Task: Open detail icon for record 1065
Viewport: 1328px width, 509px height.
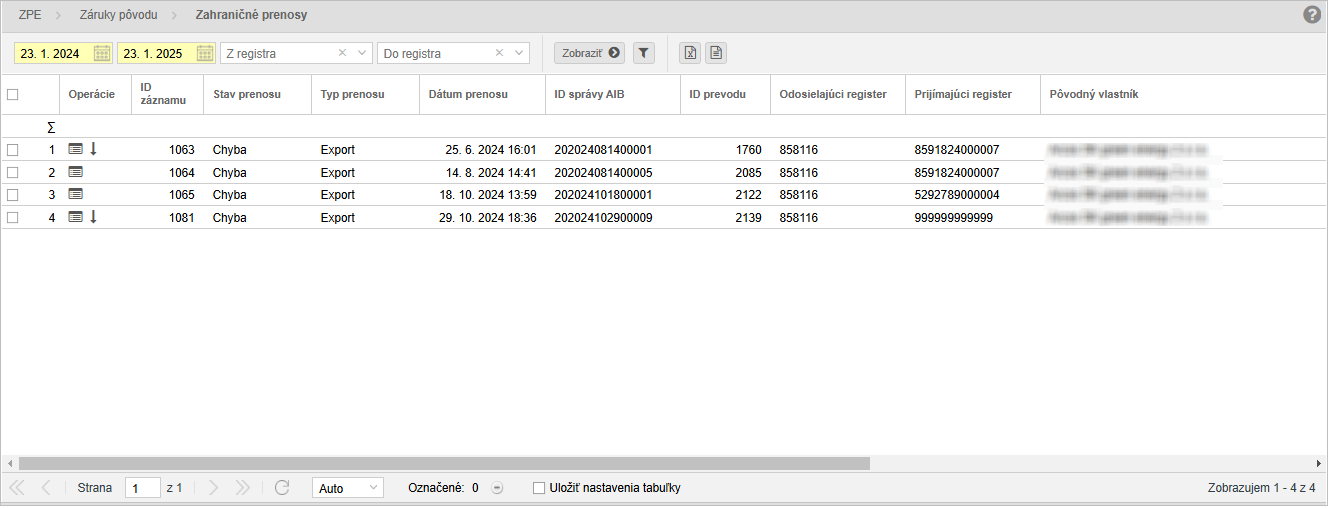Action: (76, 194)
